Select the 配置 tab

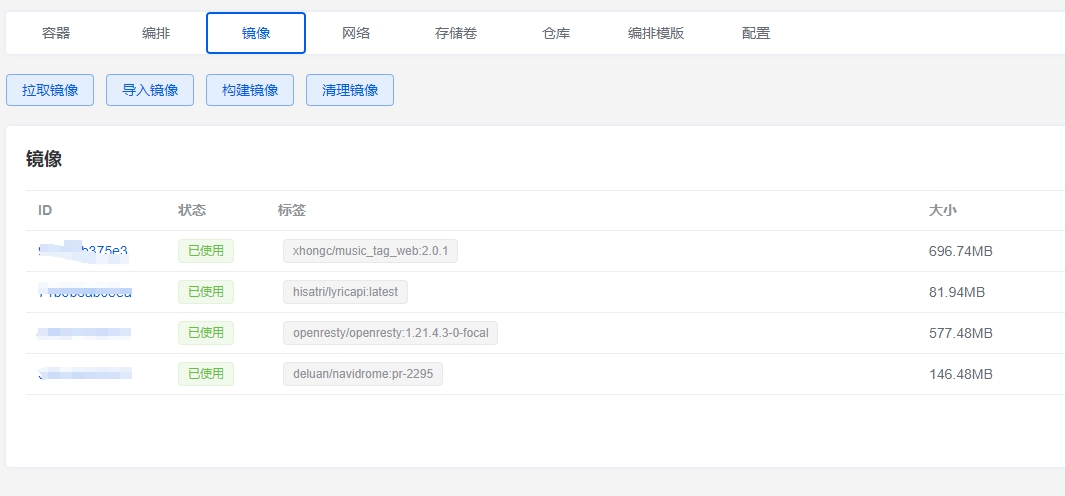point(756,33)
